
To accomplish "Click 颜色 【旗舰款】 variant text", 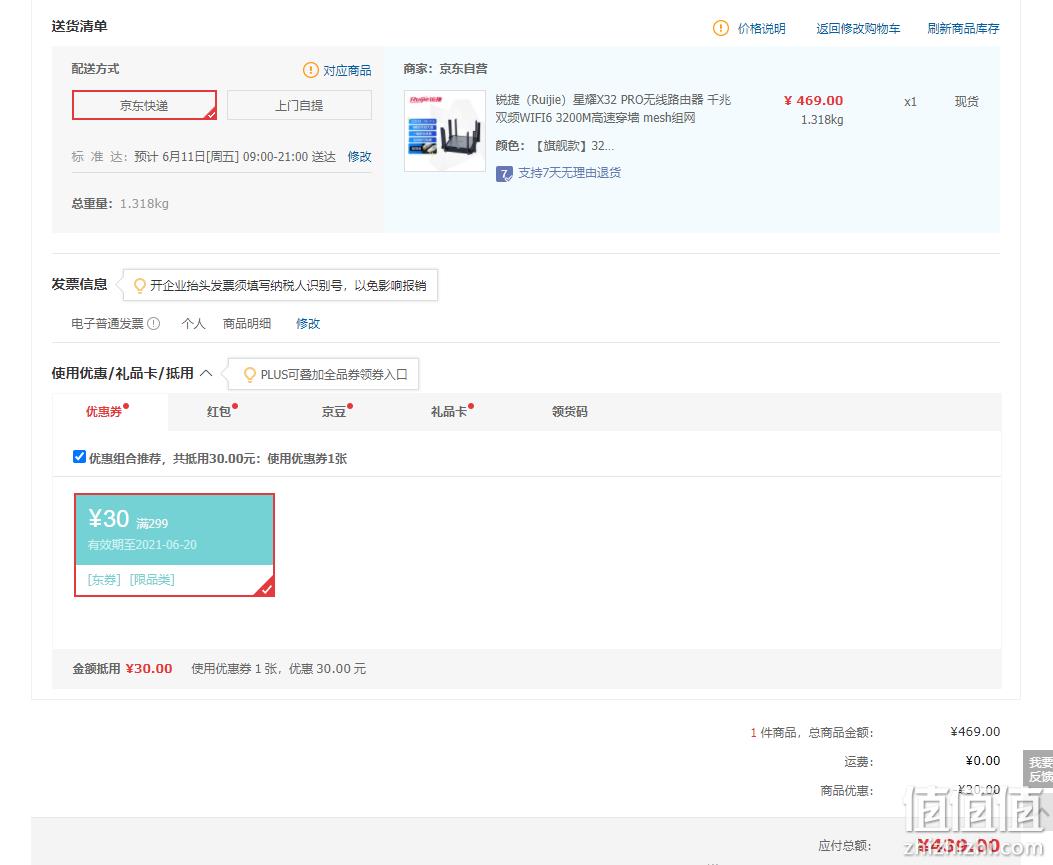I will [555, 146].
